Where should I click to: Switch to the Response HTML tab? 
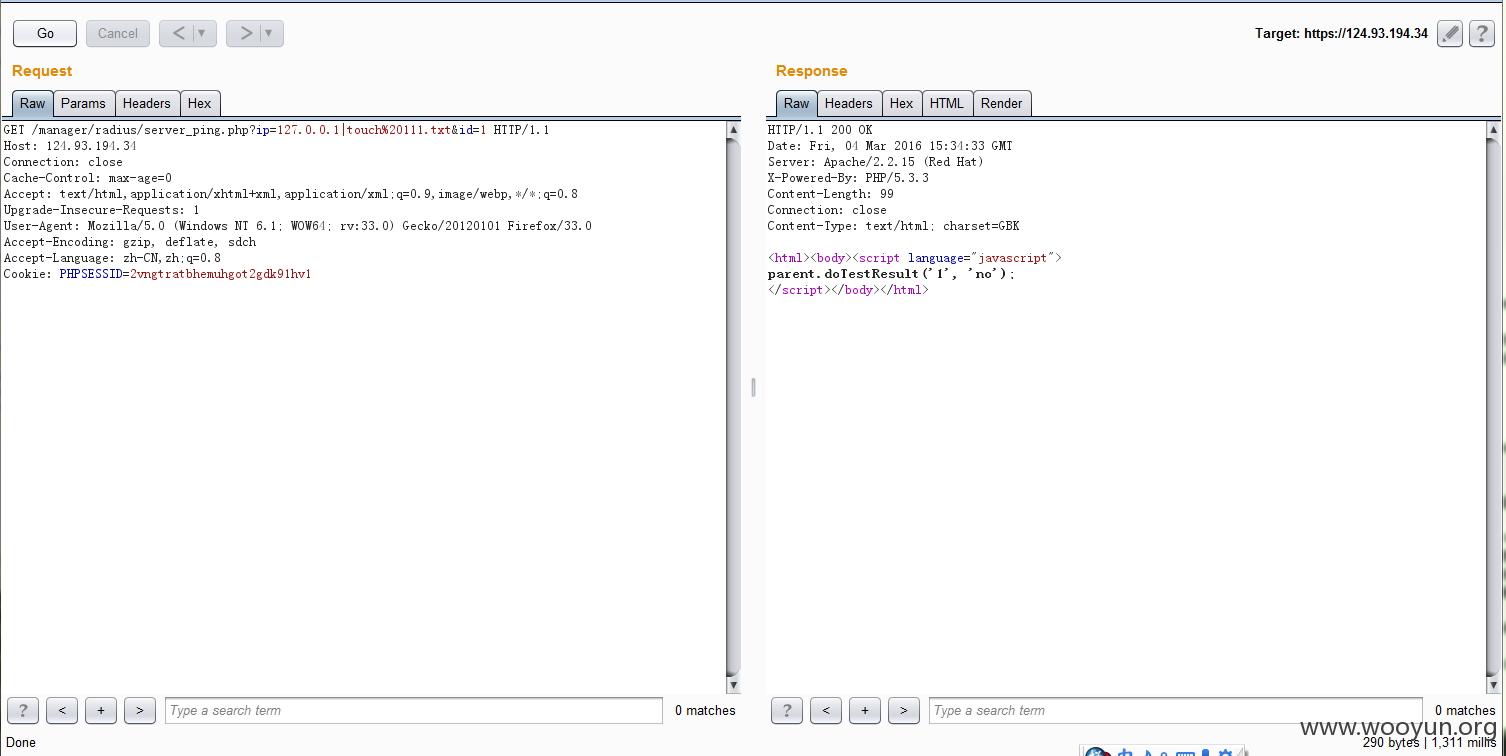click(946, 103)
